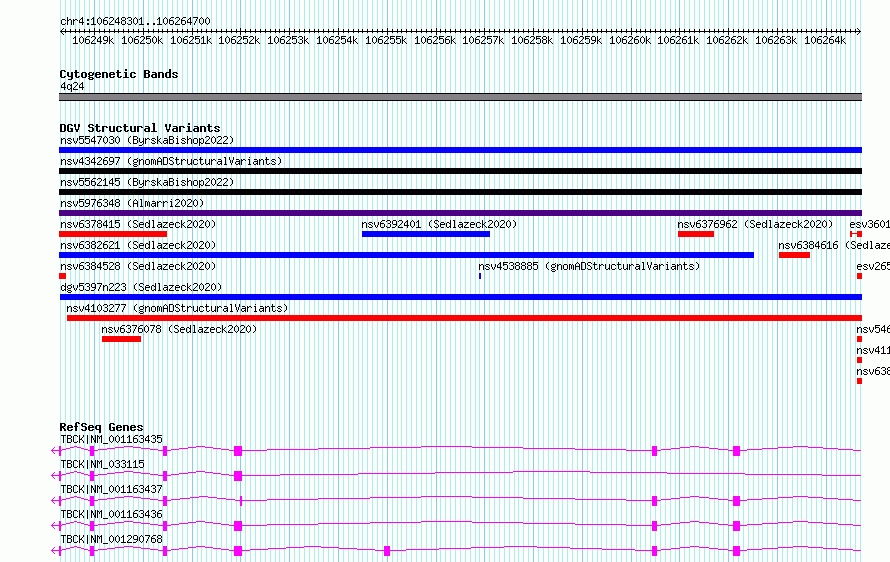Image resolution: width=890 pixels, height=562 pixels.
Task: Open nsv6376962 (Sedlazeck2020) variant label
Action: 755,224
